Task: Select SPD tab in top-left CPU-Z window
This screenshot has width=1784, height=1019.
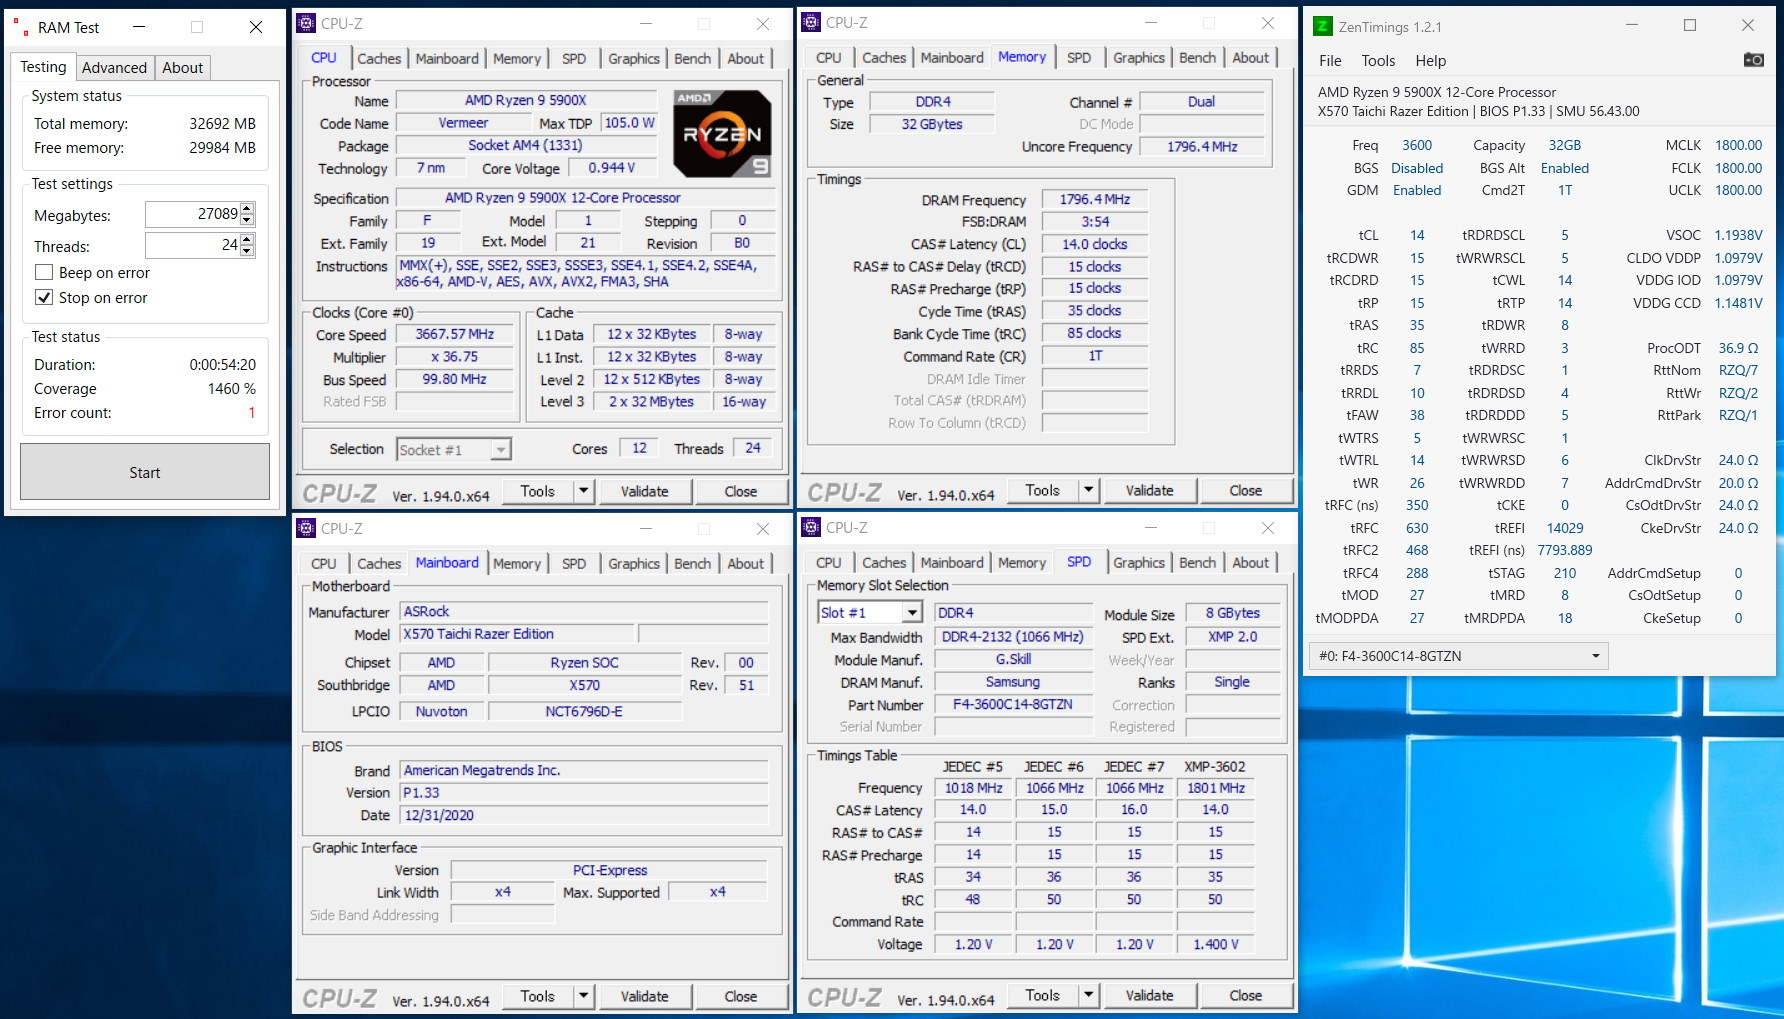Action: pyautogui.click(x=574, y=58)
